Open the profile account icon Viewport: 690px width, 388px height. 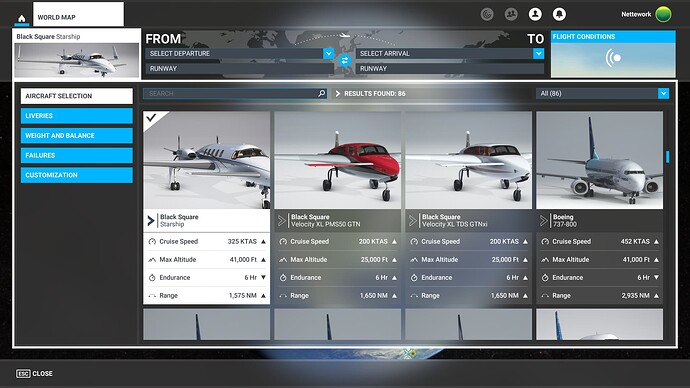(535, 15)
